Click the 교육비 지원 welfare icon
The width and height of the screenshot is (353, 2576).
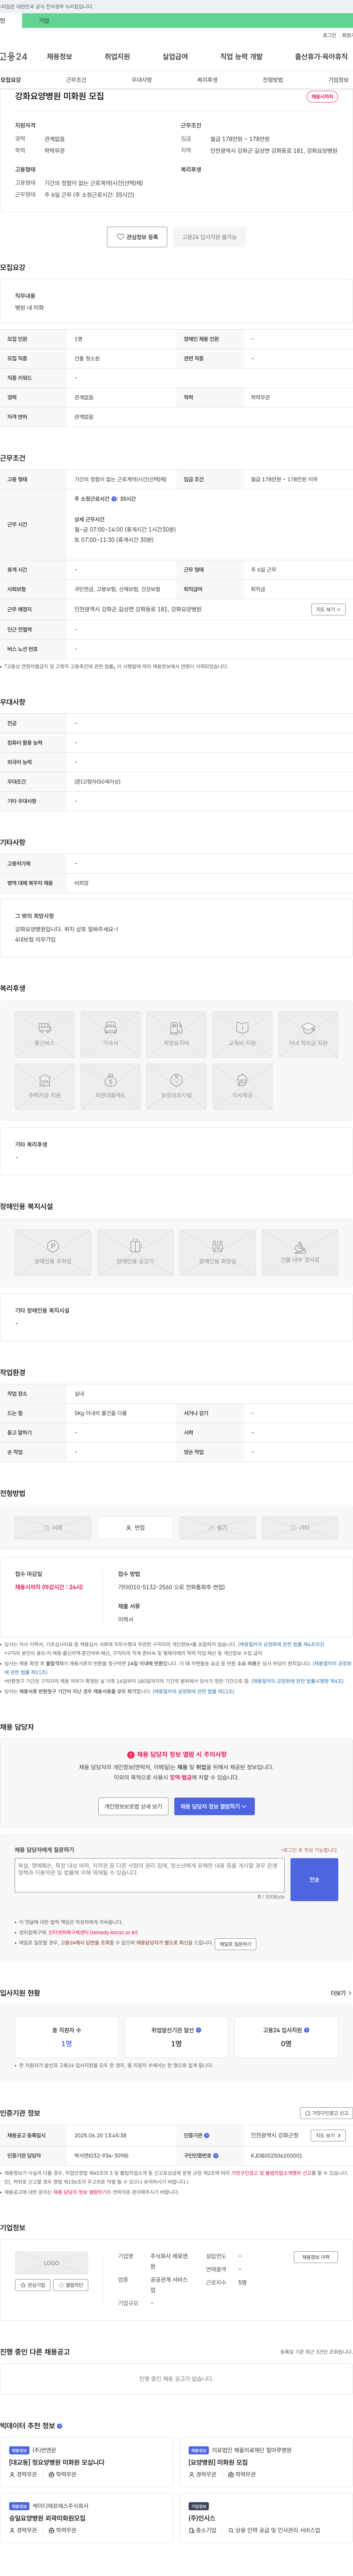(242, 1034)
